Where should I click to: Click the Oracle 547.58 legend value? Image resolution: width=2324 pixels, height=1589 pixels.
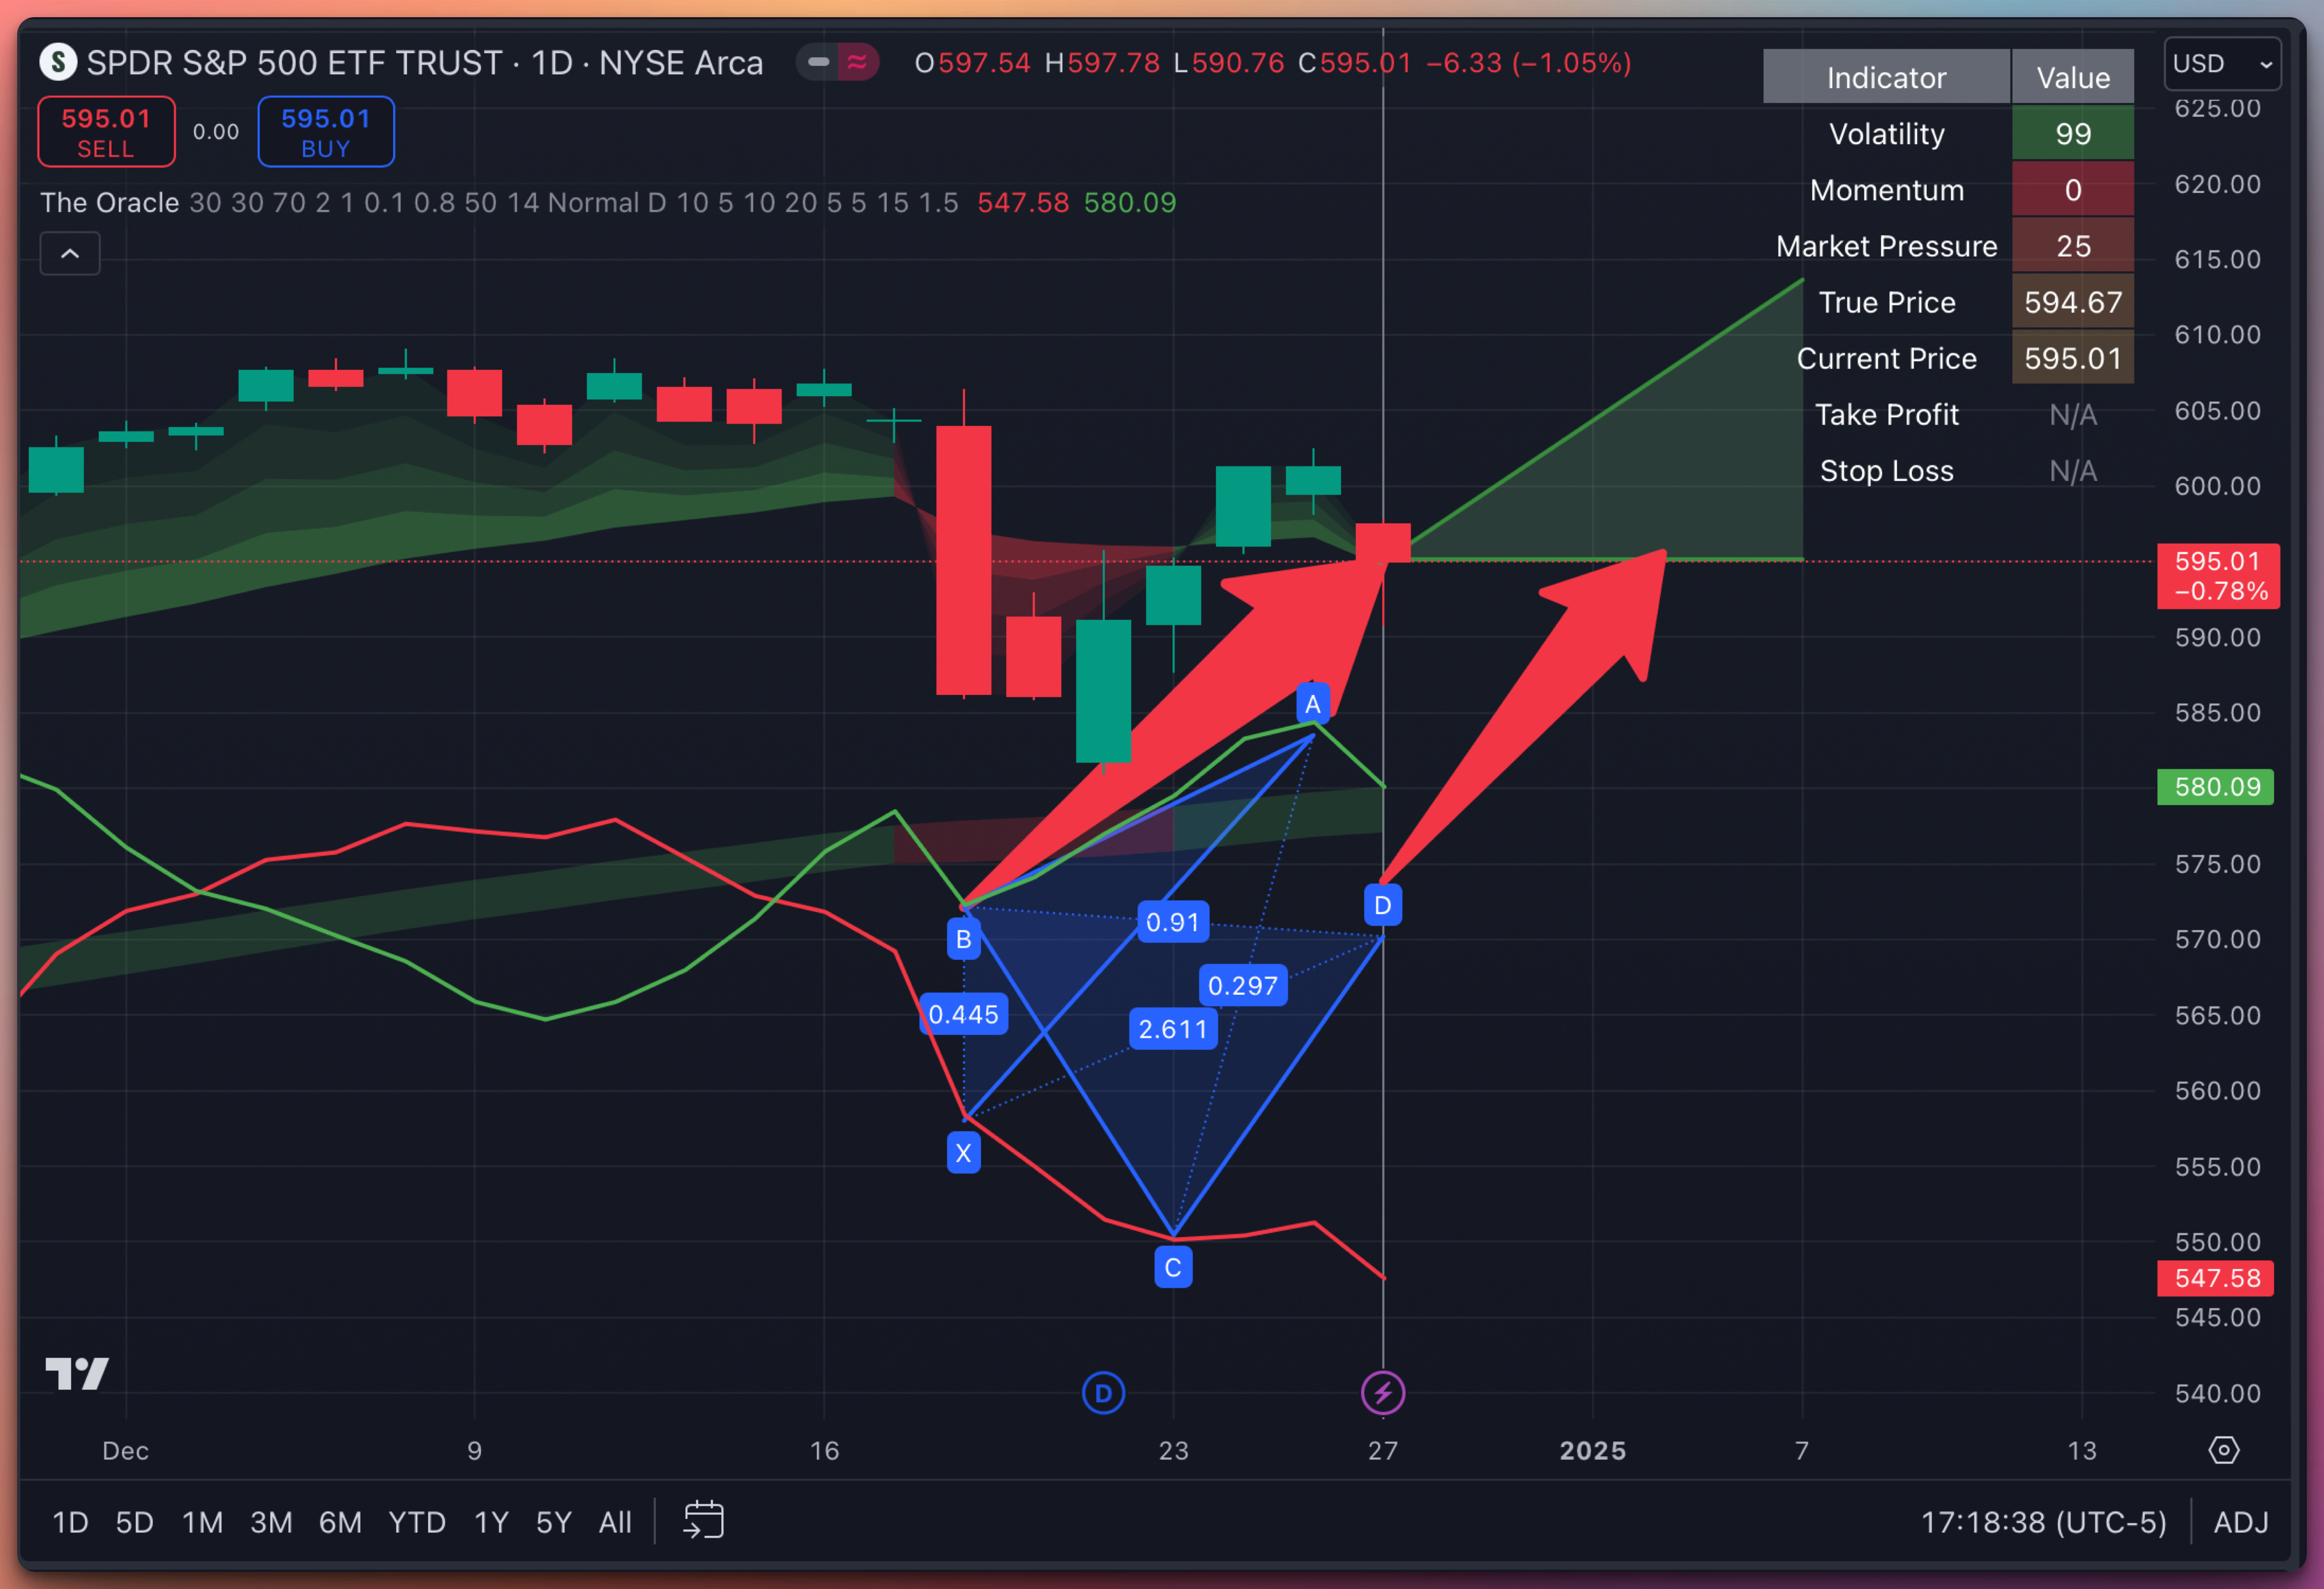click(1022, 203)
